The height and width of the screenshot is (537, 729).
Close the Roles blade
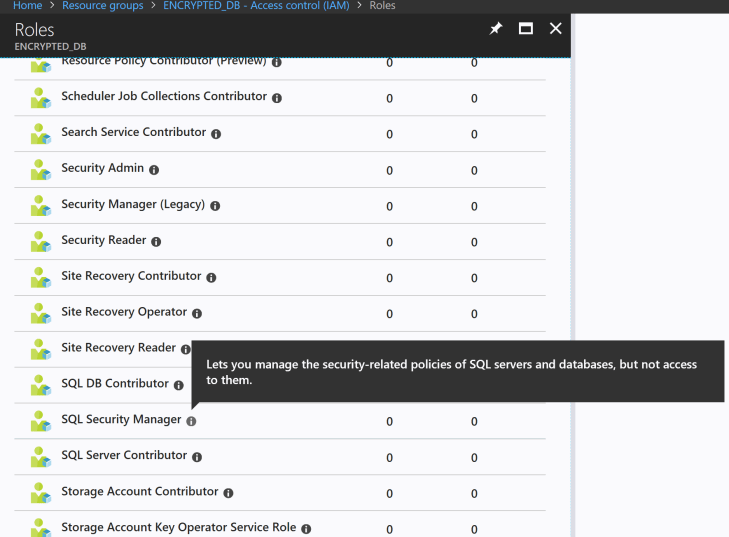pyautogui.click(x=555, y=29)
